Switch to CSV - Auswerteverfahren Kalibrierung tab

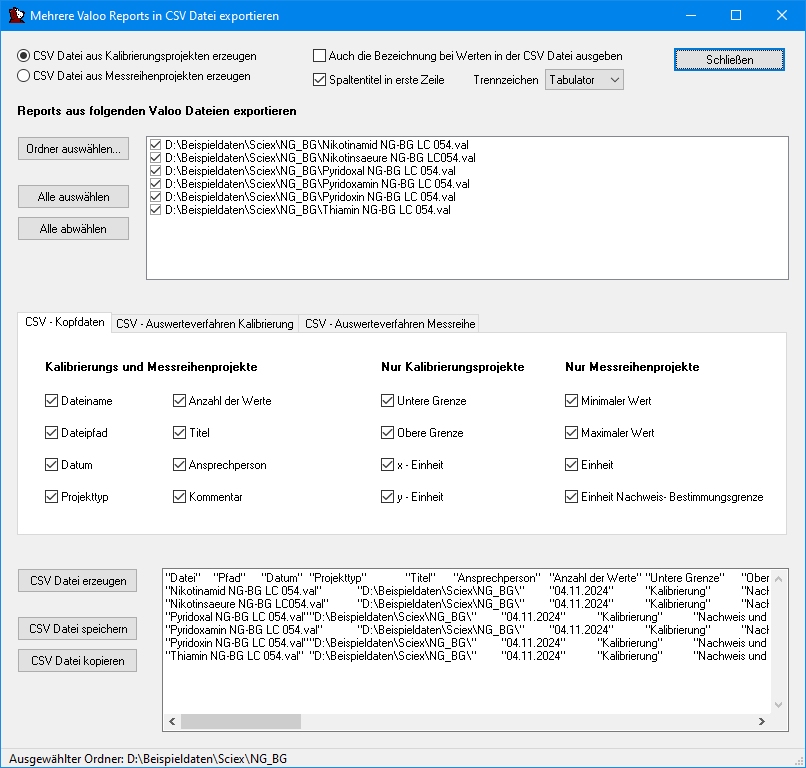click(x=205, y=323)
